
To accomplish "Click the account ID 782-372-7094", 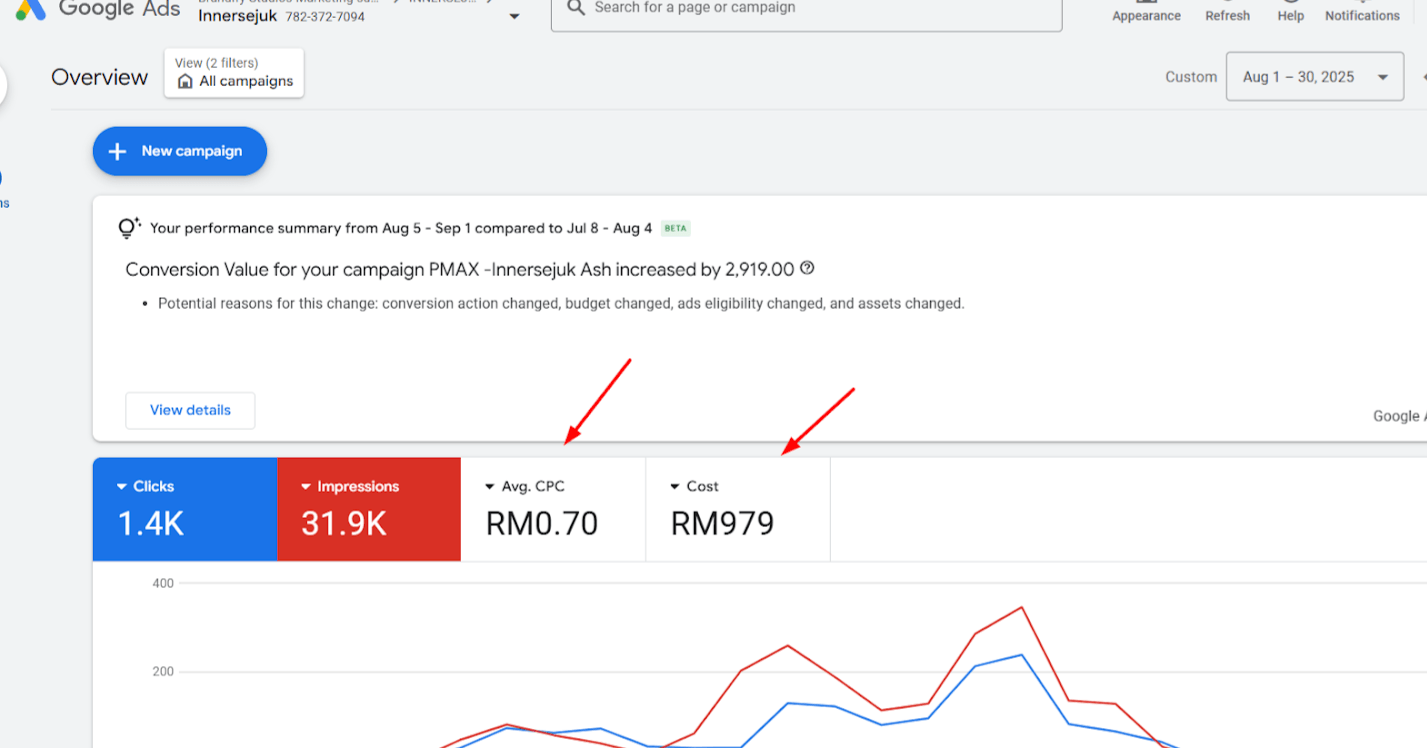I will click(x=325, y=17).
